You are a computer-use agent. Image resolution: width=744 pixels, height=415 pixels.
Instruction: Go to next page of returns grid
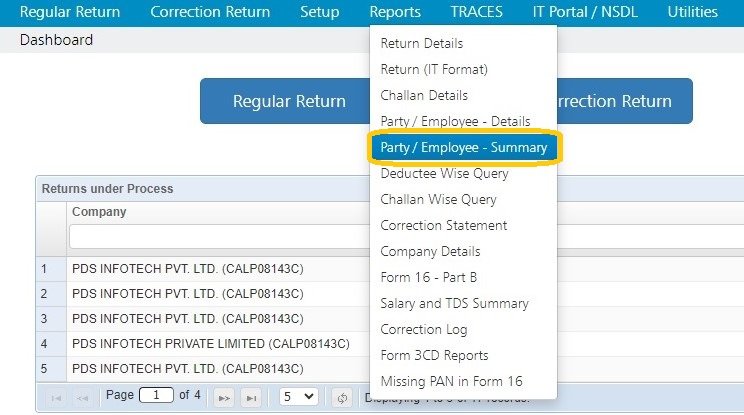pyautogui.click(x=224, y=396)
